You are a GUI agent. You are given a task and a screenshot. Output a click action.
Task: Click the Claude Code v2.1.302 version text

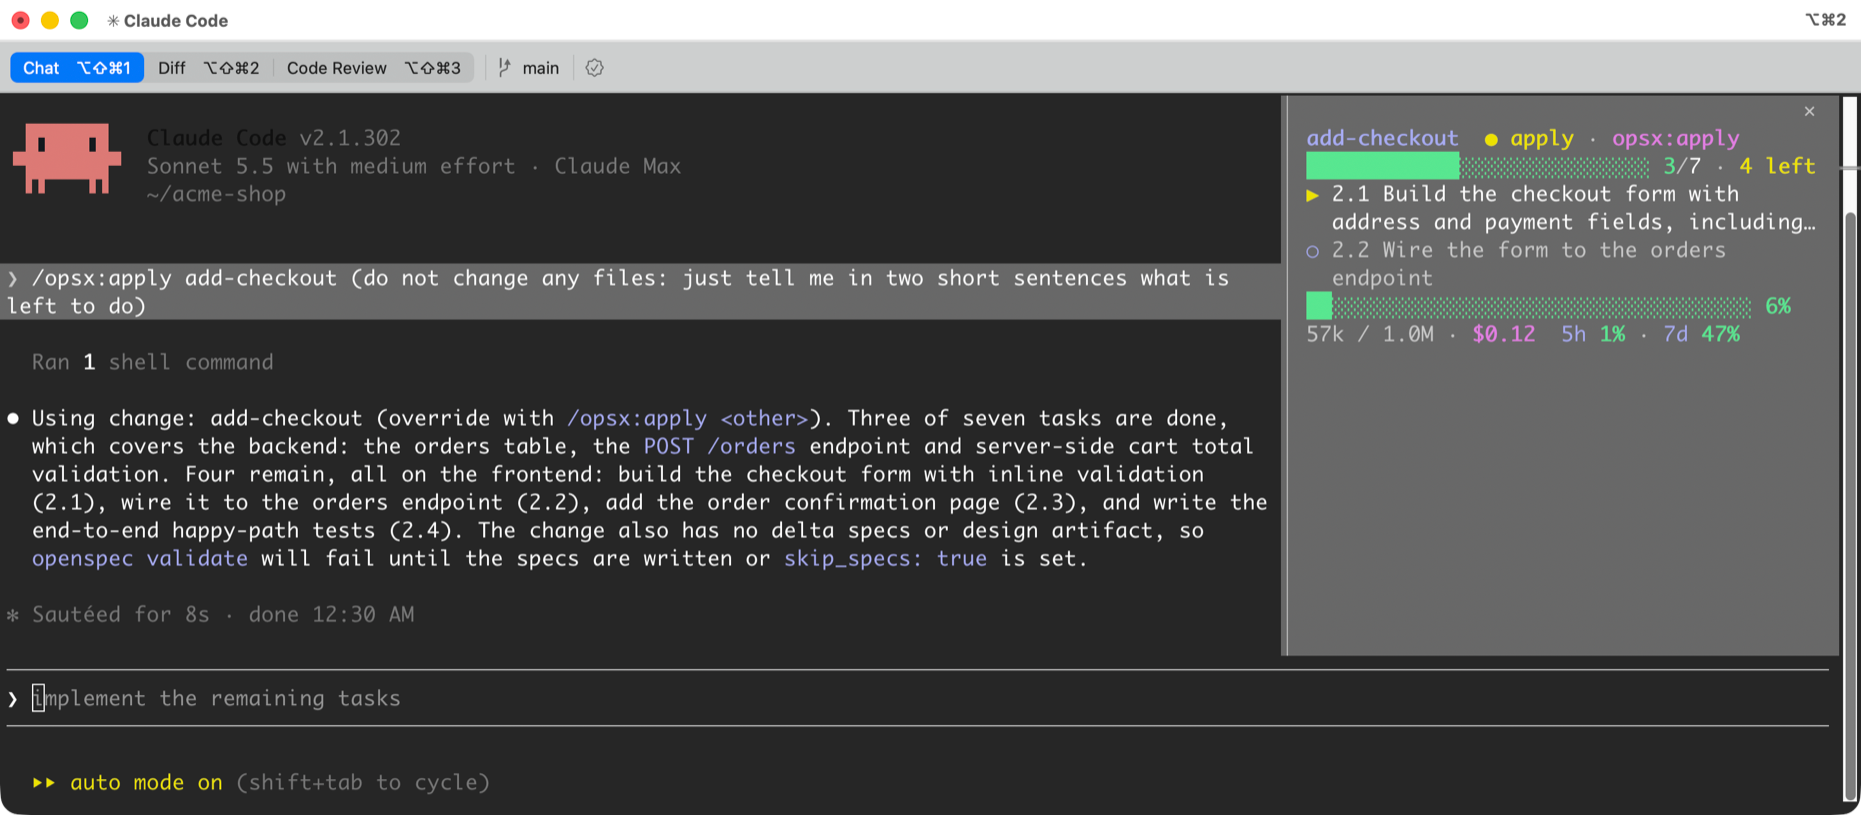point(274,138)
